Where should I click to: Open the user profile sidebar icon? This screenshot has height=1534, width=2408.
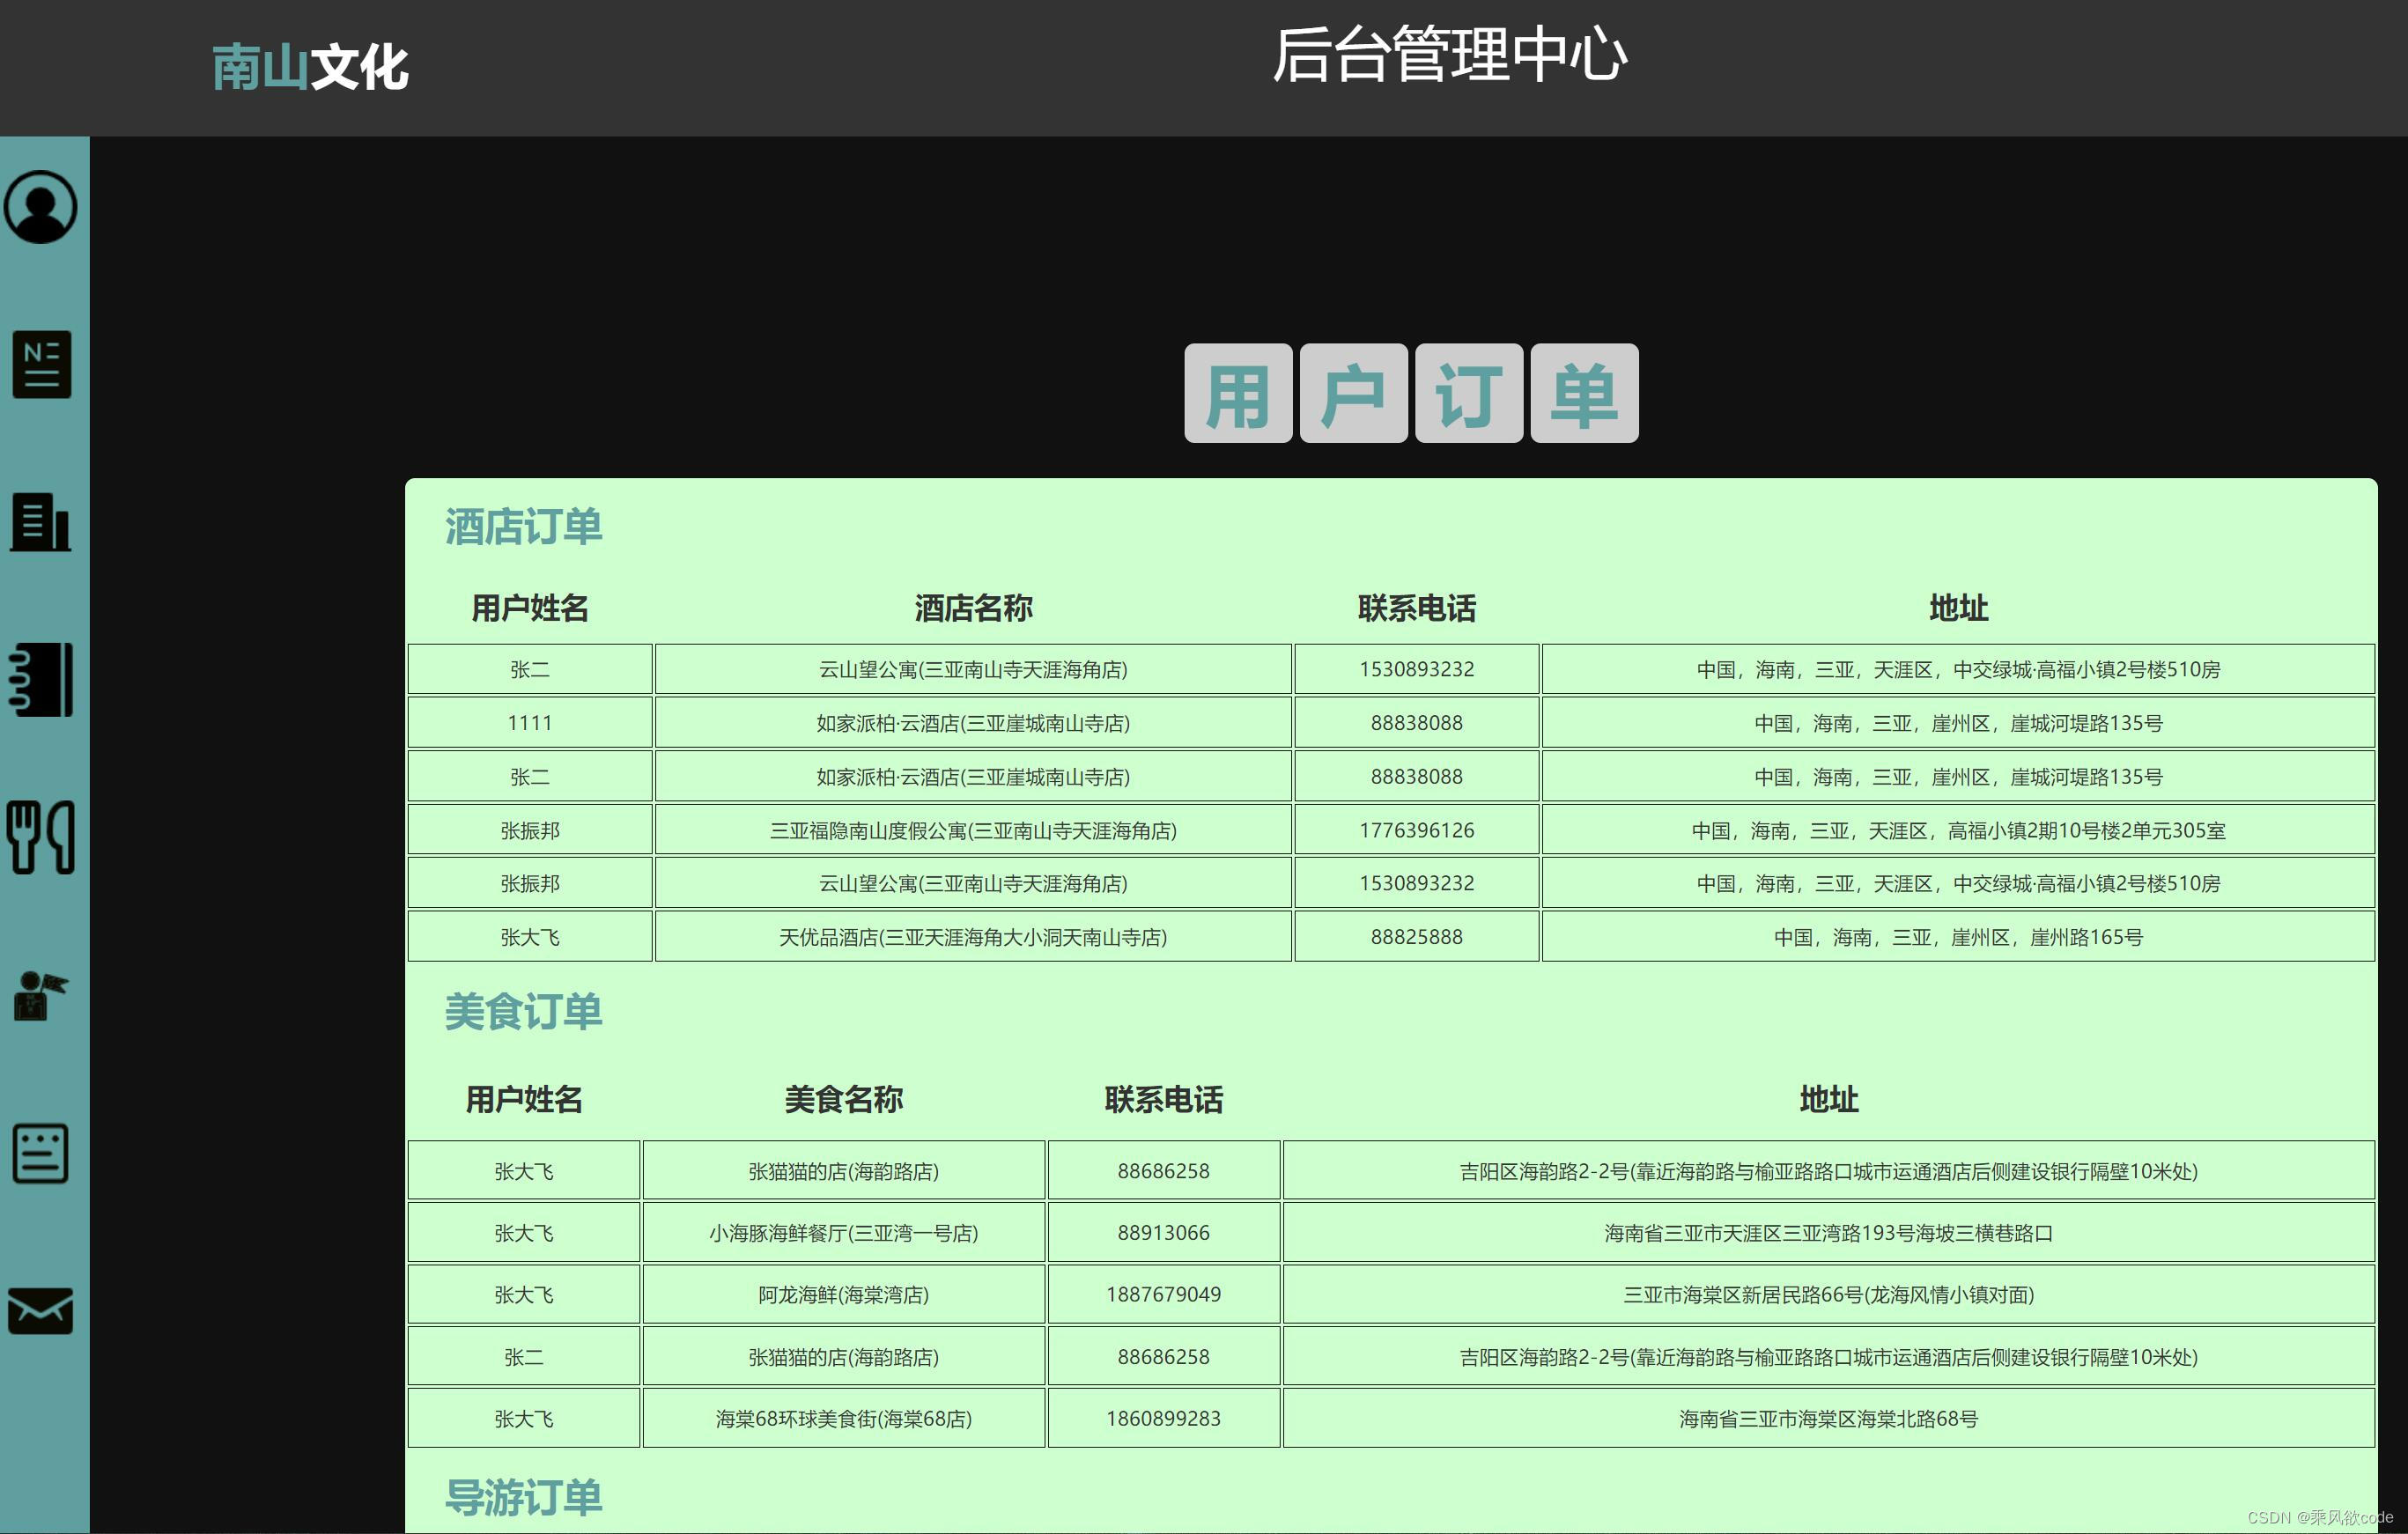pos(41,207)
